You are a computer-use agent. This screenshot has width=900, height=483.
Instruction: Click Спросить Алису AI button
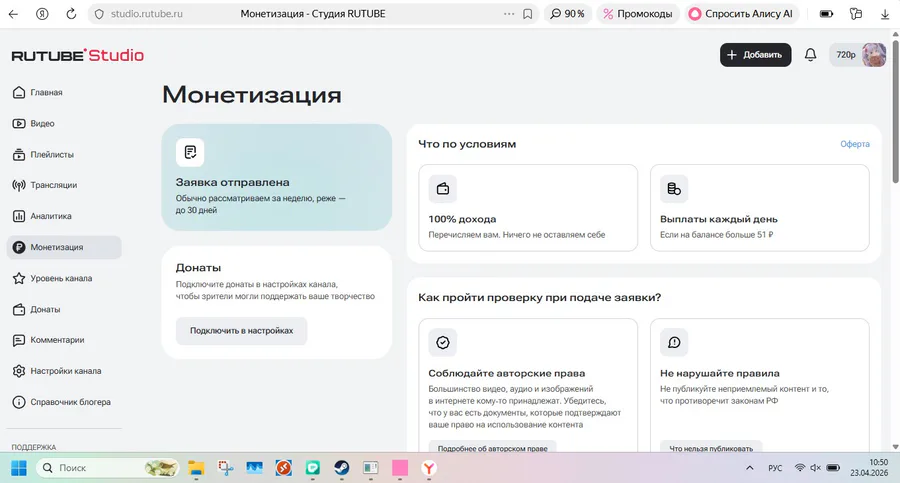740,14
